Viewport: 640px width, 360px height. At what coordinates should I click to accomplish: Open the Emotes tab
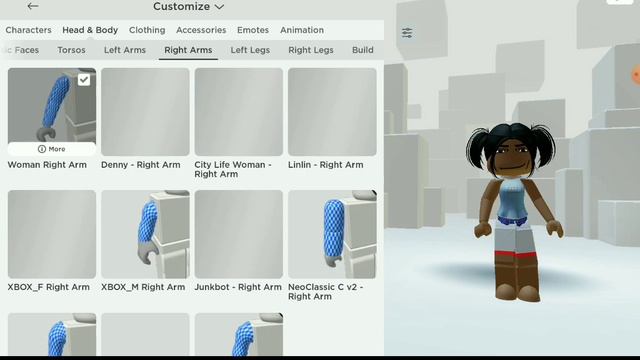click(253, 30)
